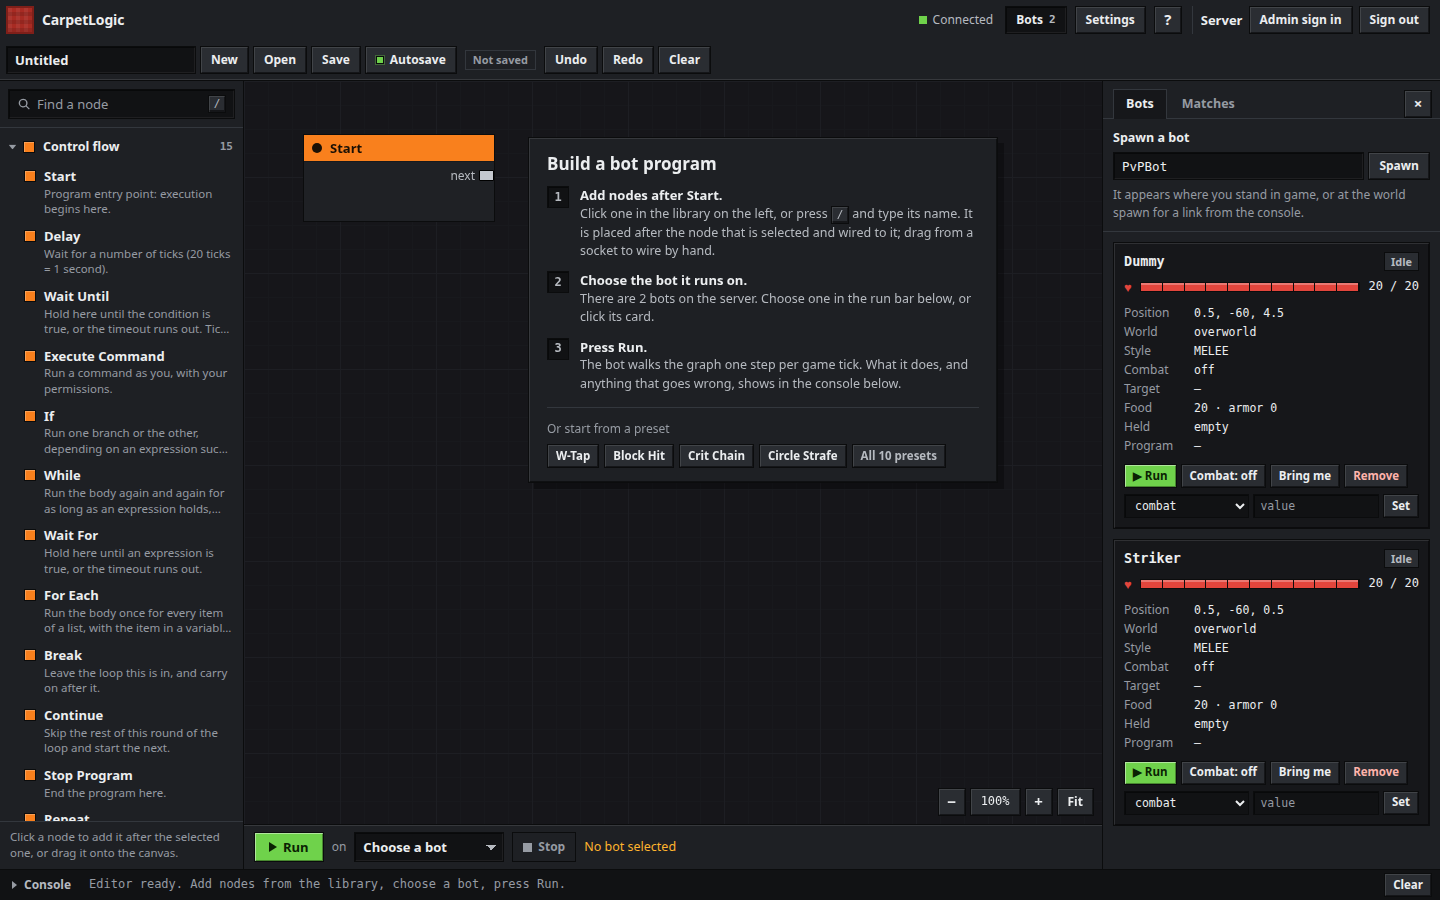This screenshot has width=1440, height=900.
Task: Select the Bots tab in side panel
Action: click(x=1139, y=104)
